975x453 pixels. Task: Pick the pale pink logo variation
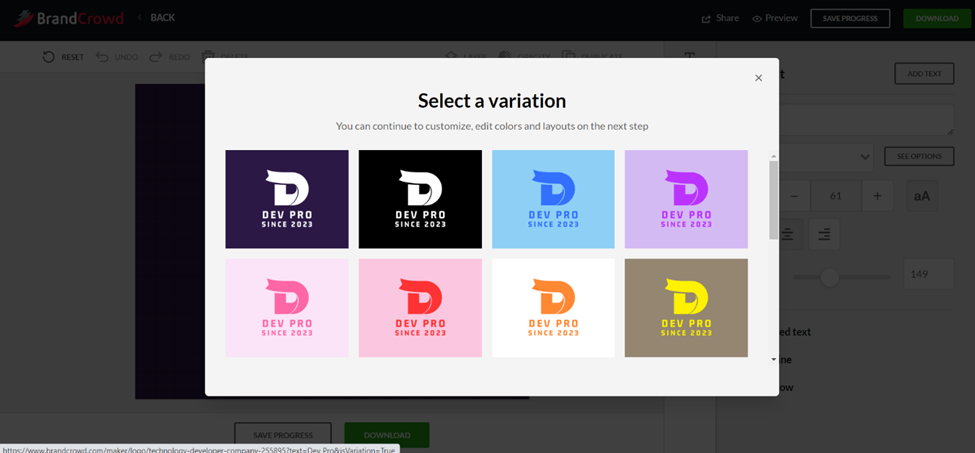287,308
